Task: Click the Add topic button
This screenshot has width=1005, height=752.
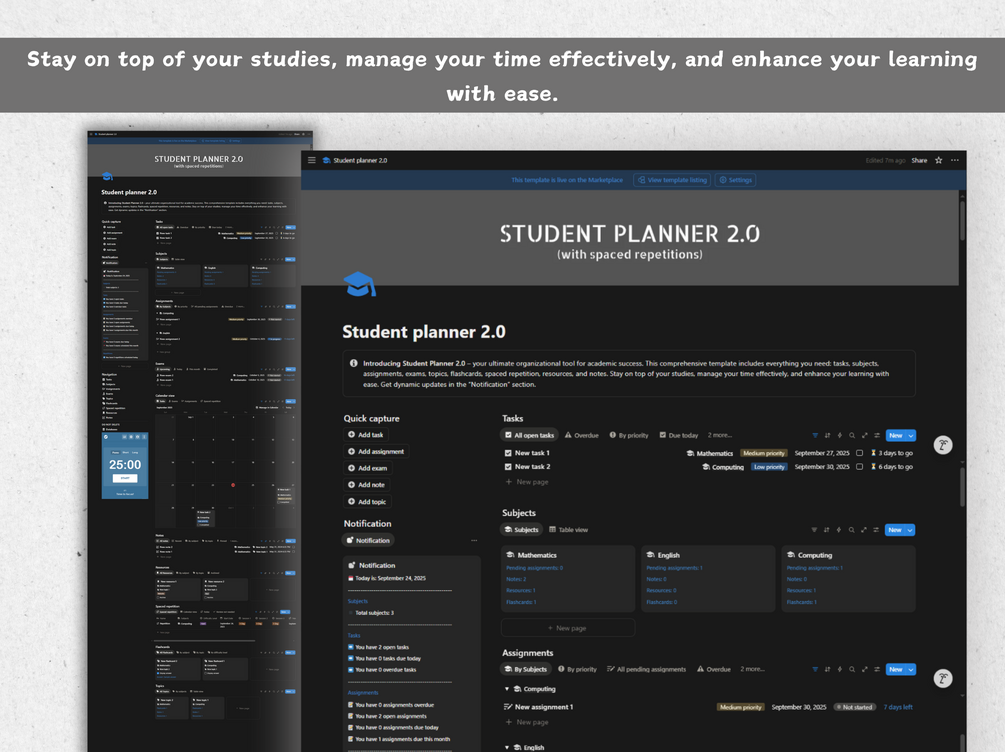Action: (367, 501)
